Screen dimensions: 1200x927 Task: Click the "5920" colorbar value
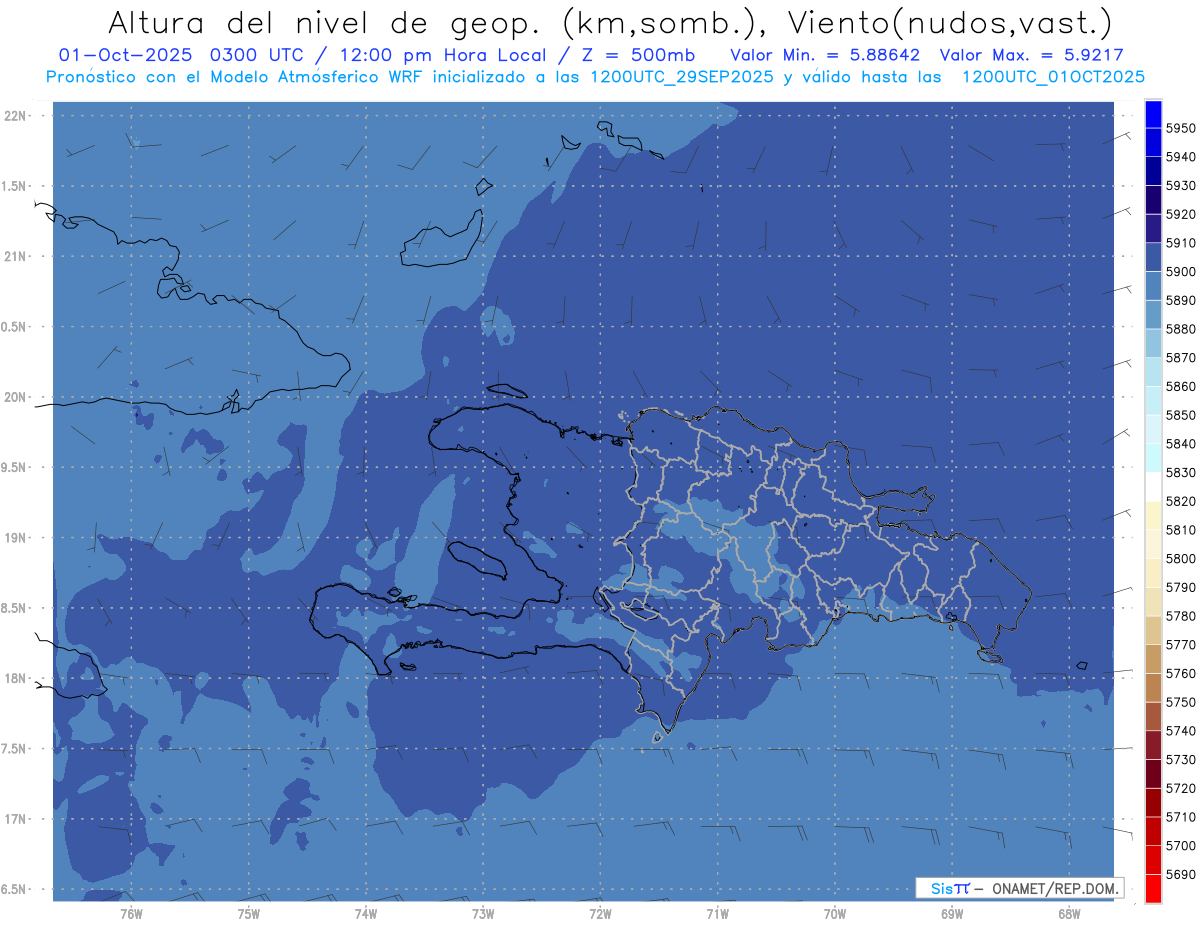[1181, 214]
